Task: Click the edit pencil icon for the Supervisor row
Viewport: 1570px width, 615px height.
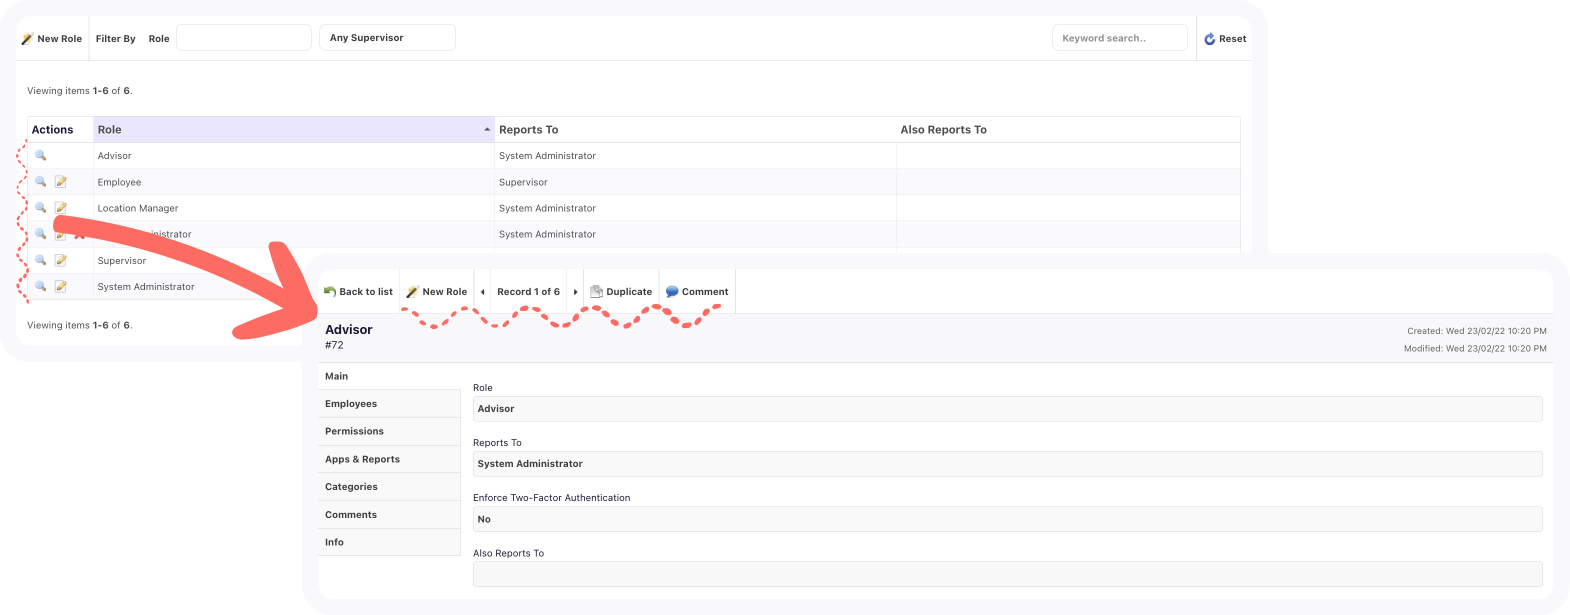Action: point(61,259)
